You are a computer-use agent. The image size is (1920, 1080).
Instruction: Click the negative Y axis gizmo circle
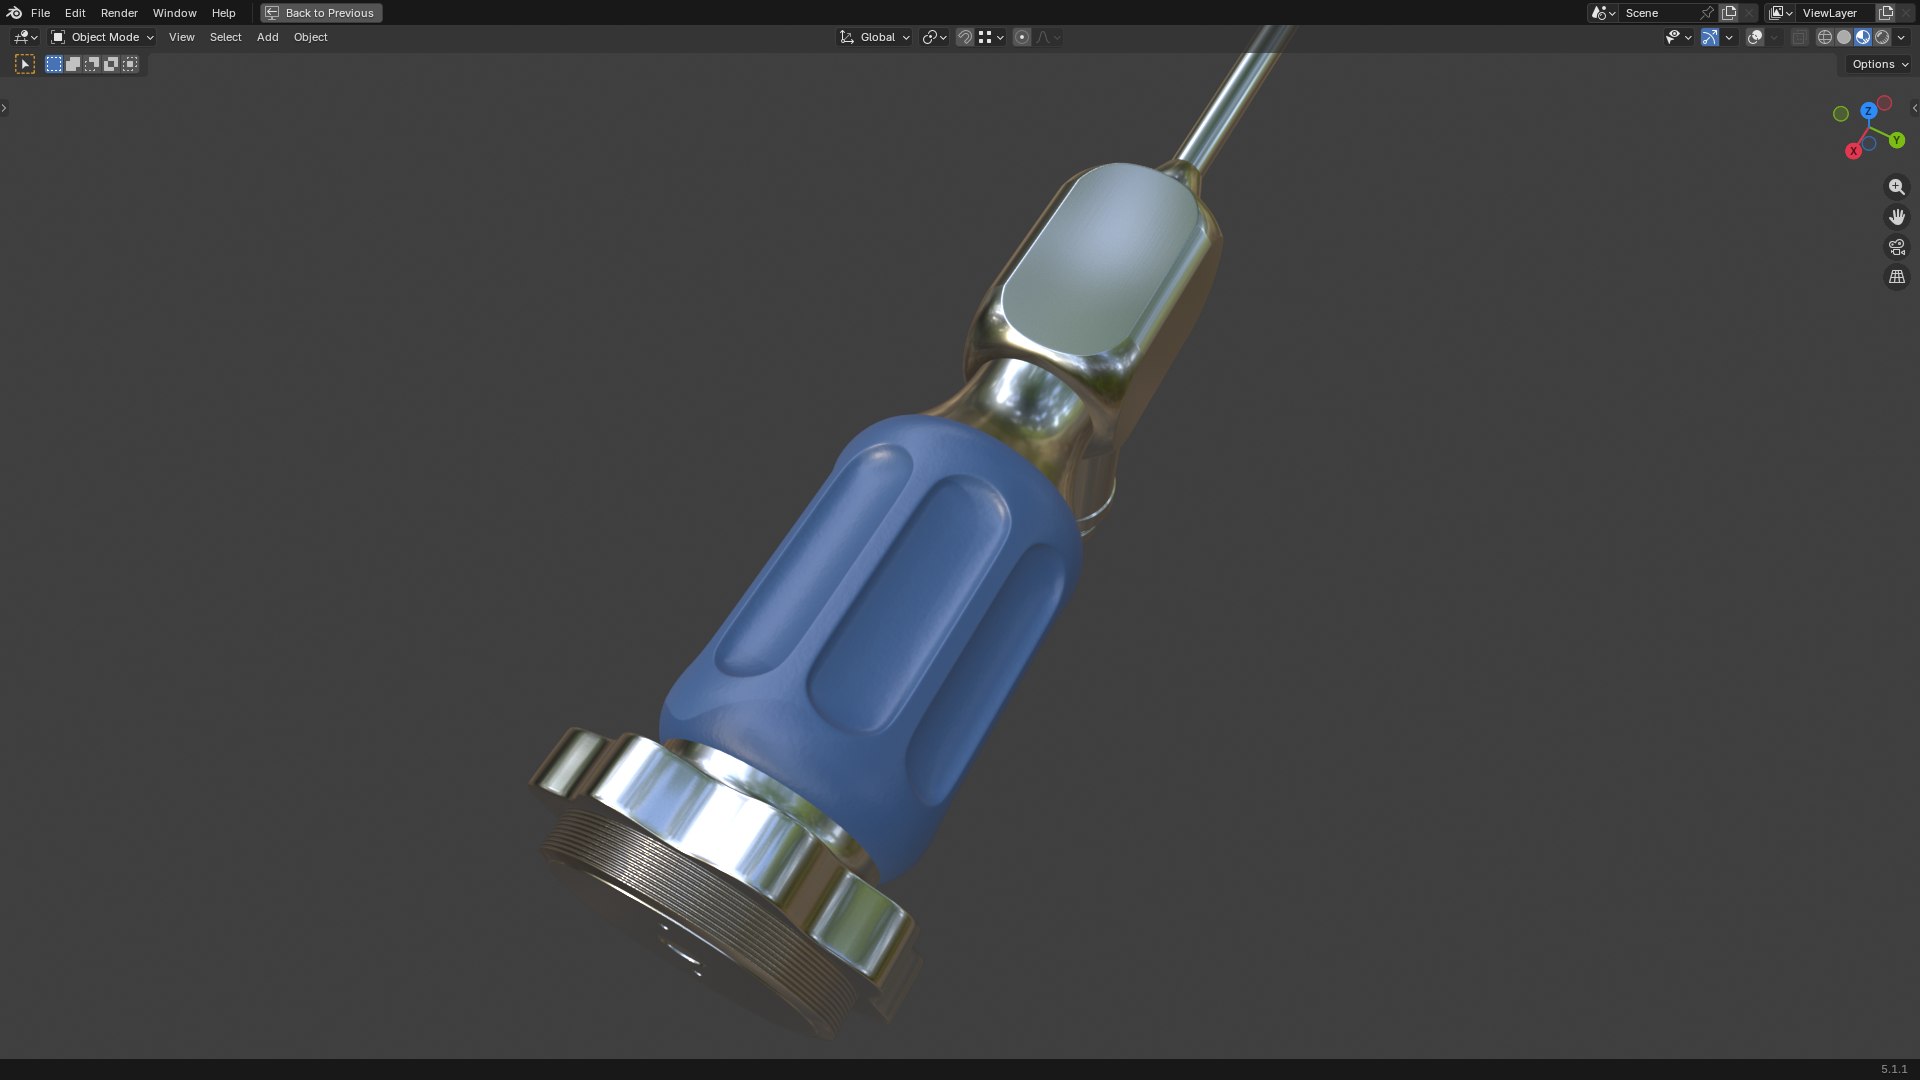(x=1840, y=114)
